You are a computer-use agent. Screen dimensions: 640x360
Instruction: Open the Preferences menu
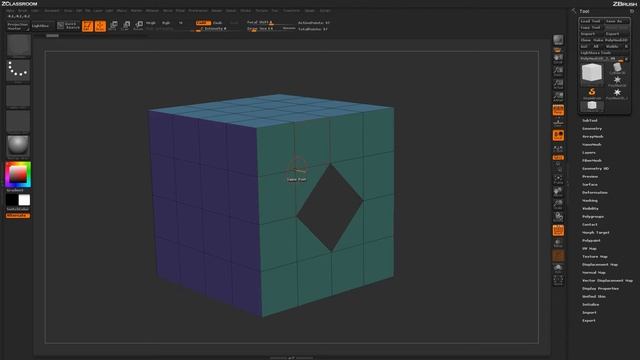pos(198,11)
